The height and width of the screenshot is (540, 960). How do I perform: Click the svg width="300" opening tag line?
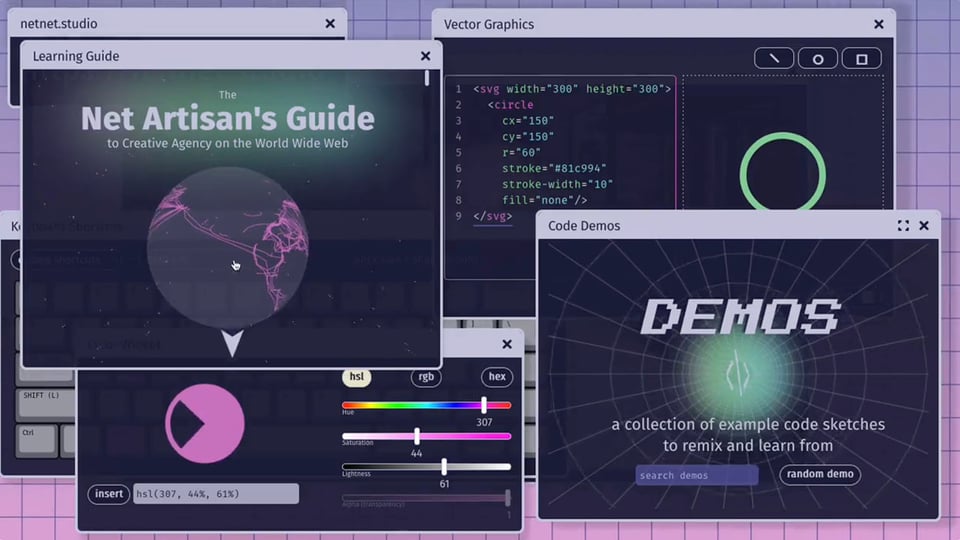(572, 89)
